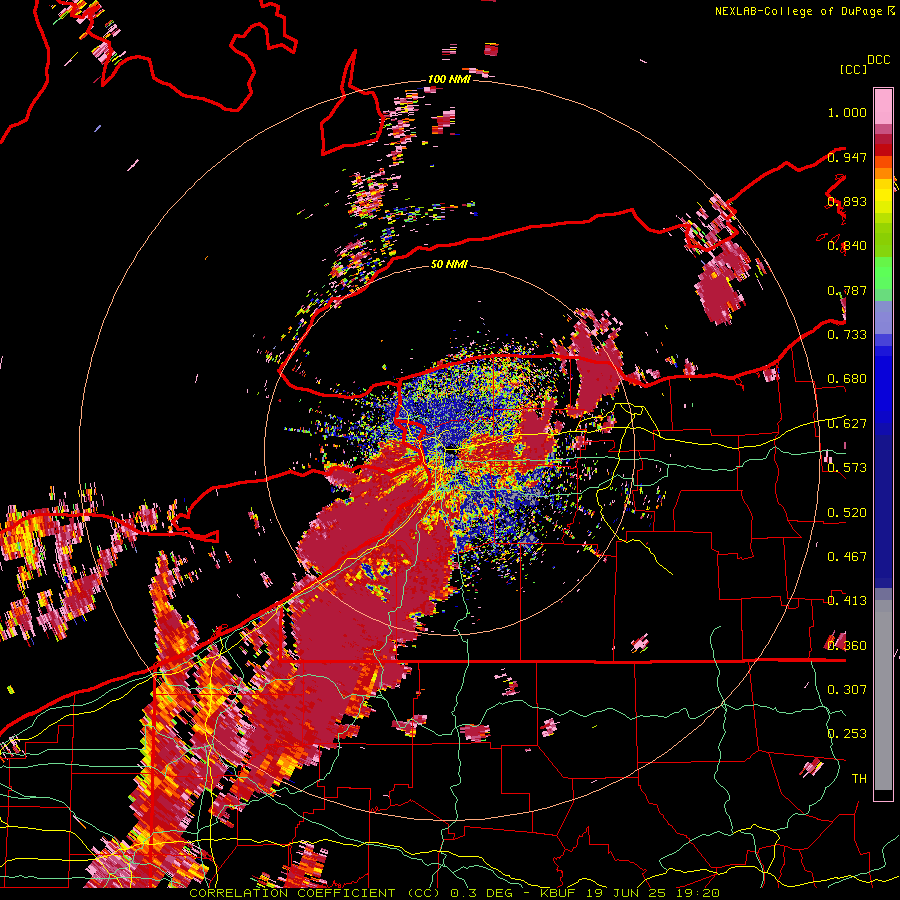Click the TH label at the scale bottom
This screenshot has width=900, height=900.
(x=859, y=778)
